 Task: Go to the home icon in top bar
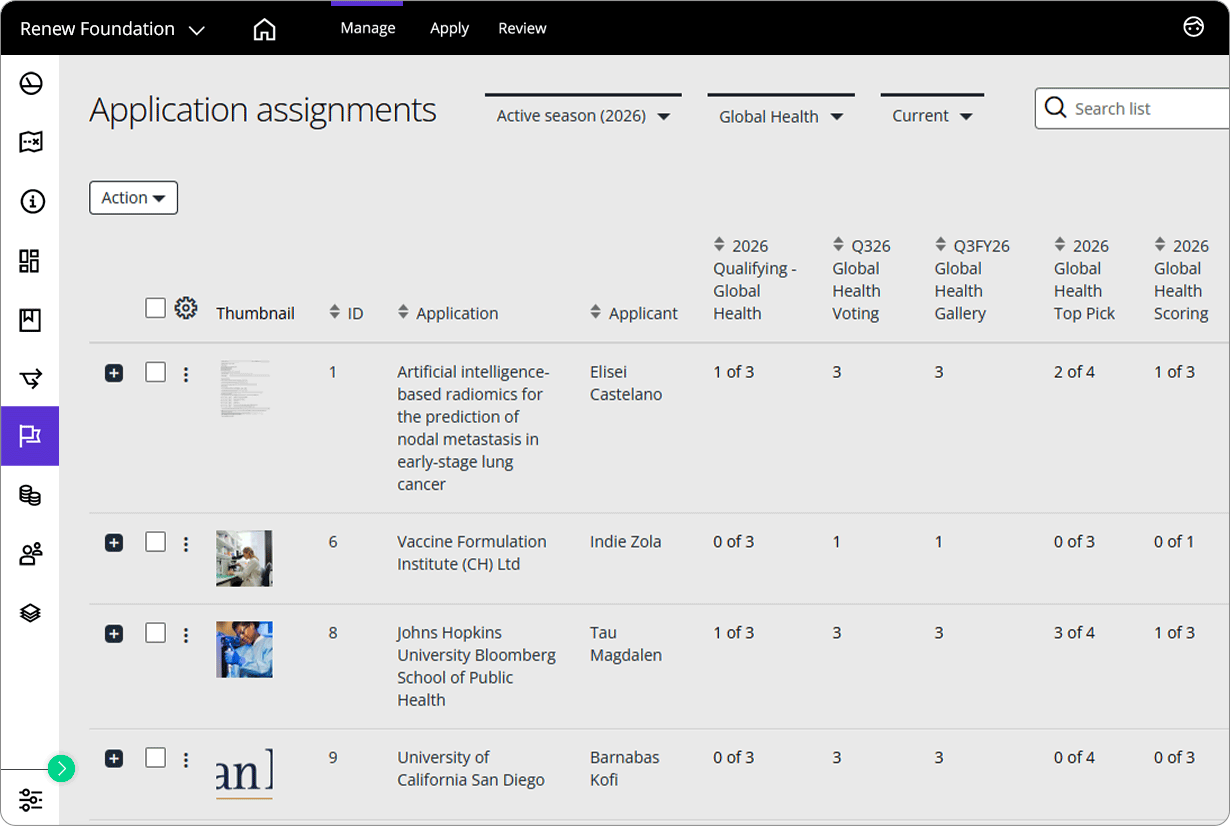point(264,29)
